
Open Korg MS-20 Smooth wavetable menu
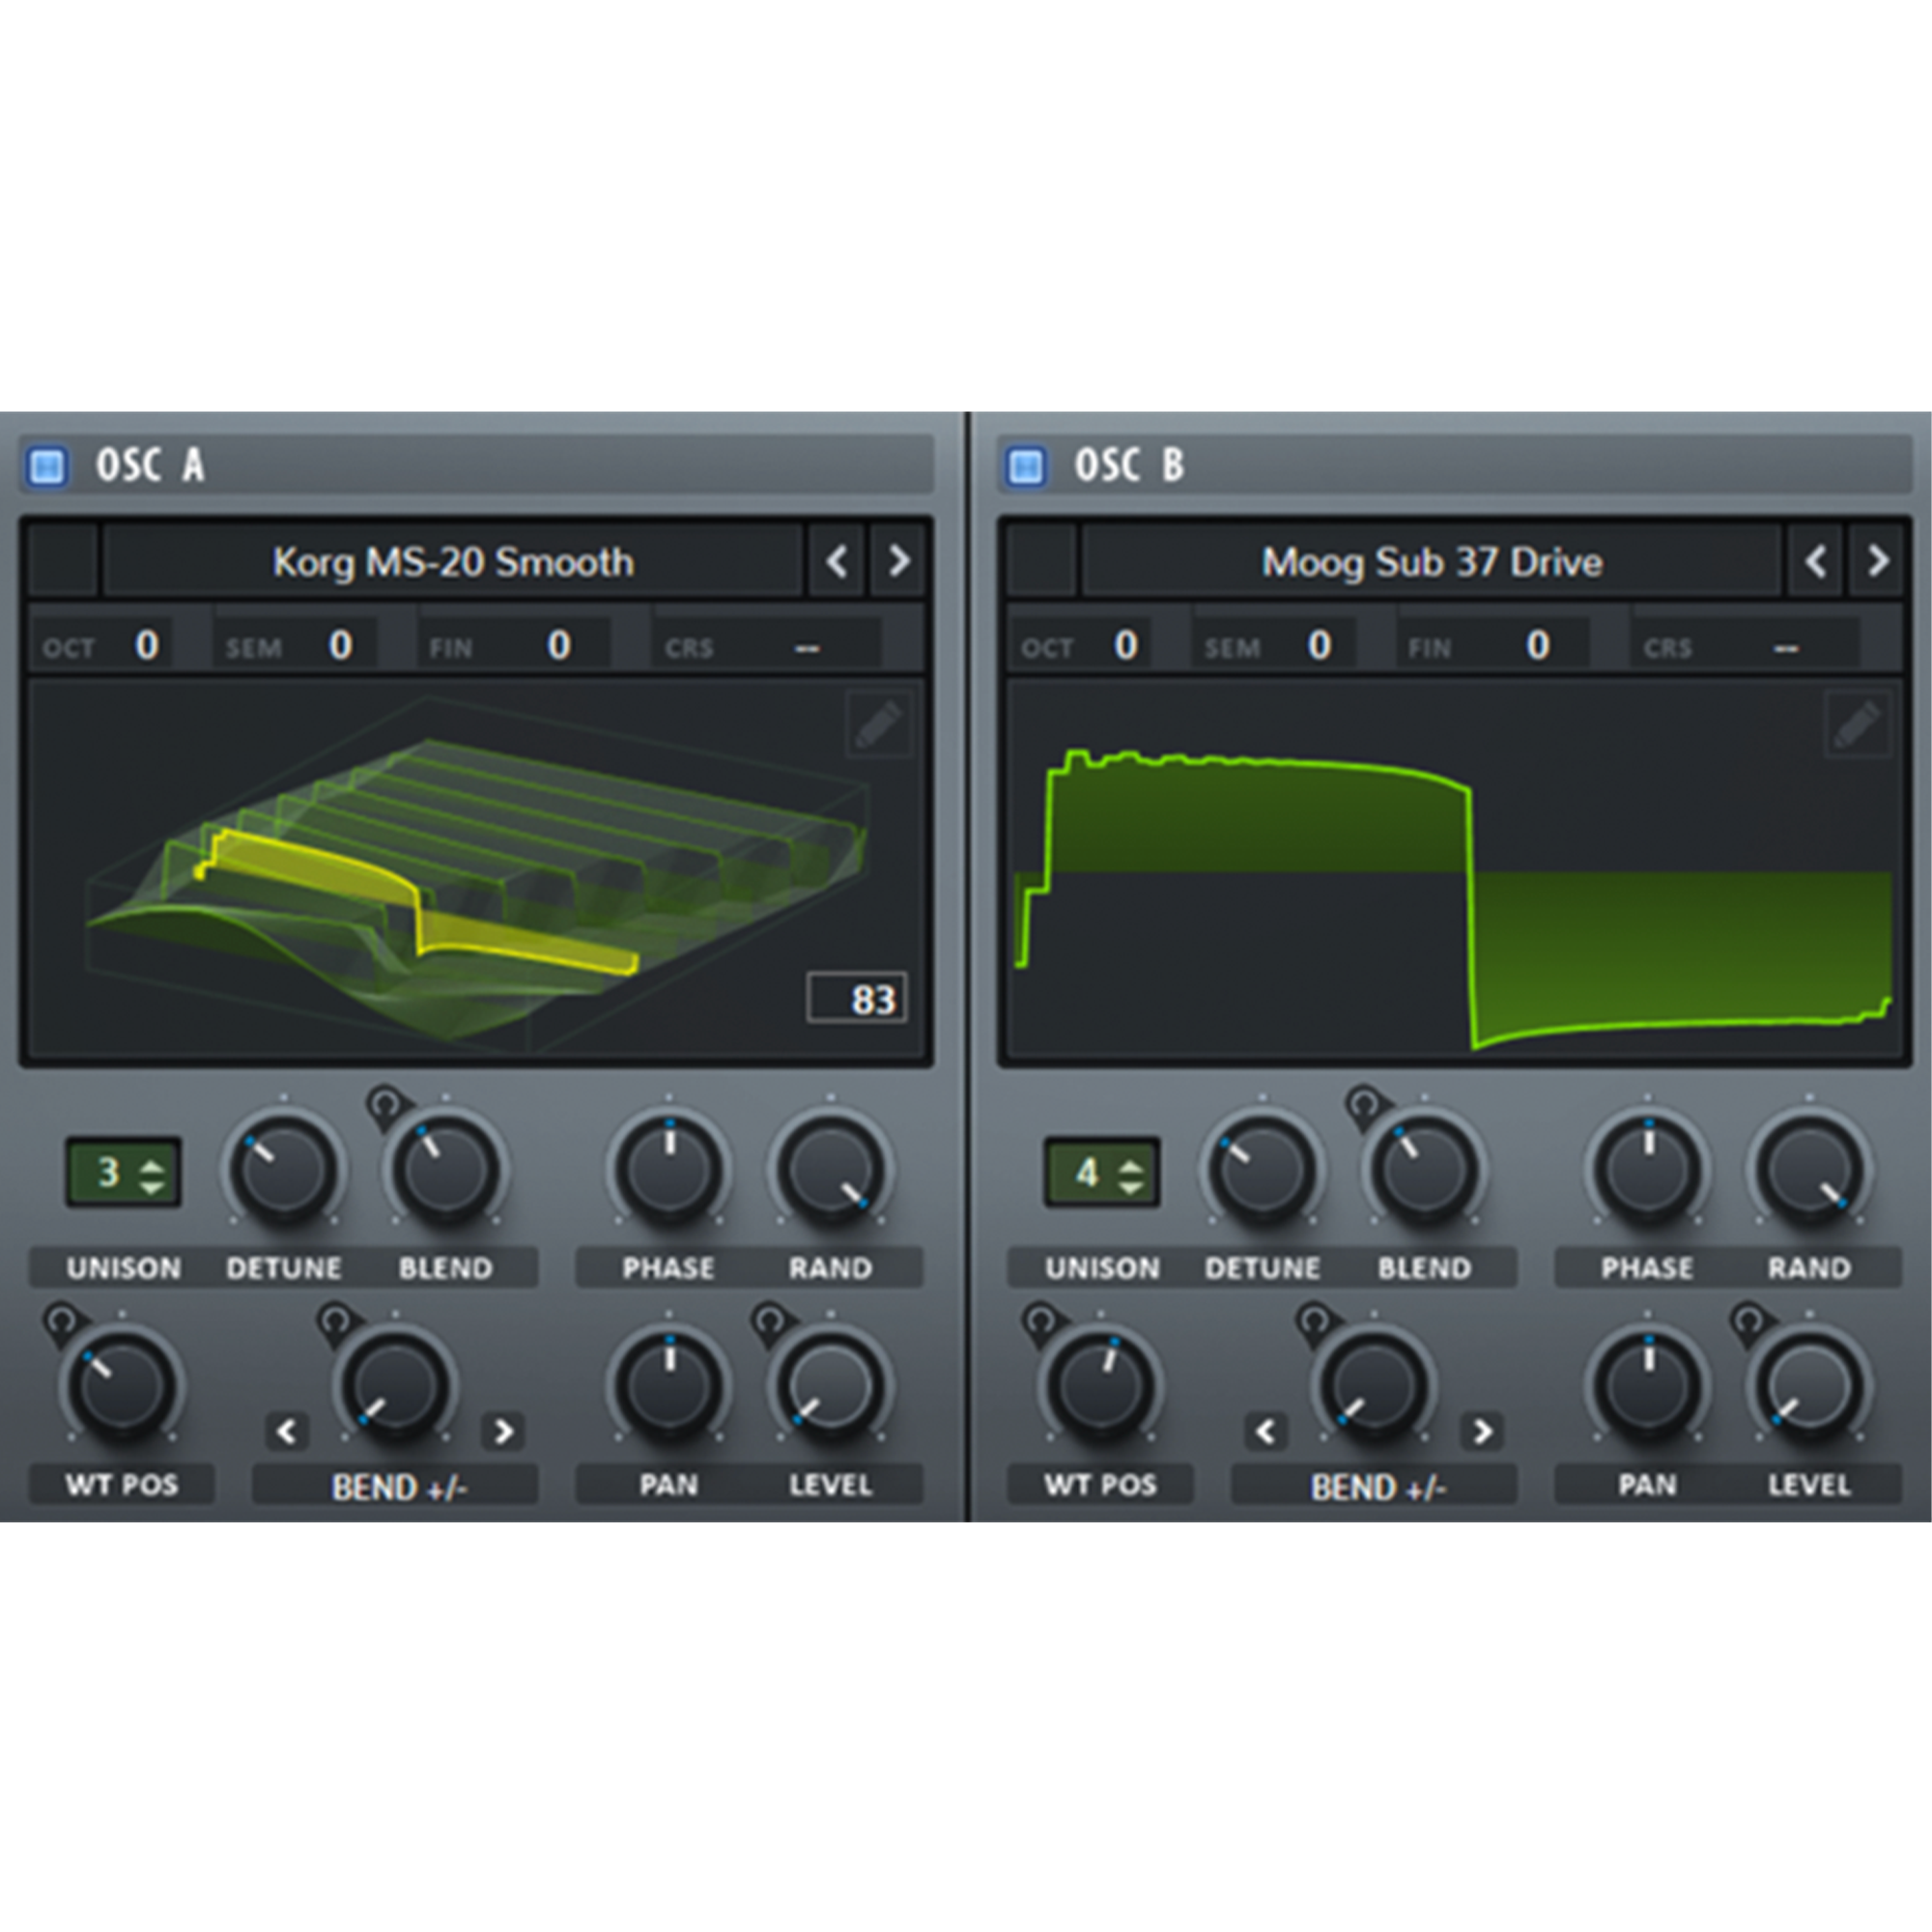453,561
